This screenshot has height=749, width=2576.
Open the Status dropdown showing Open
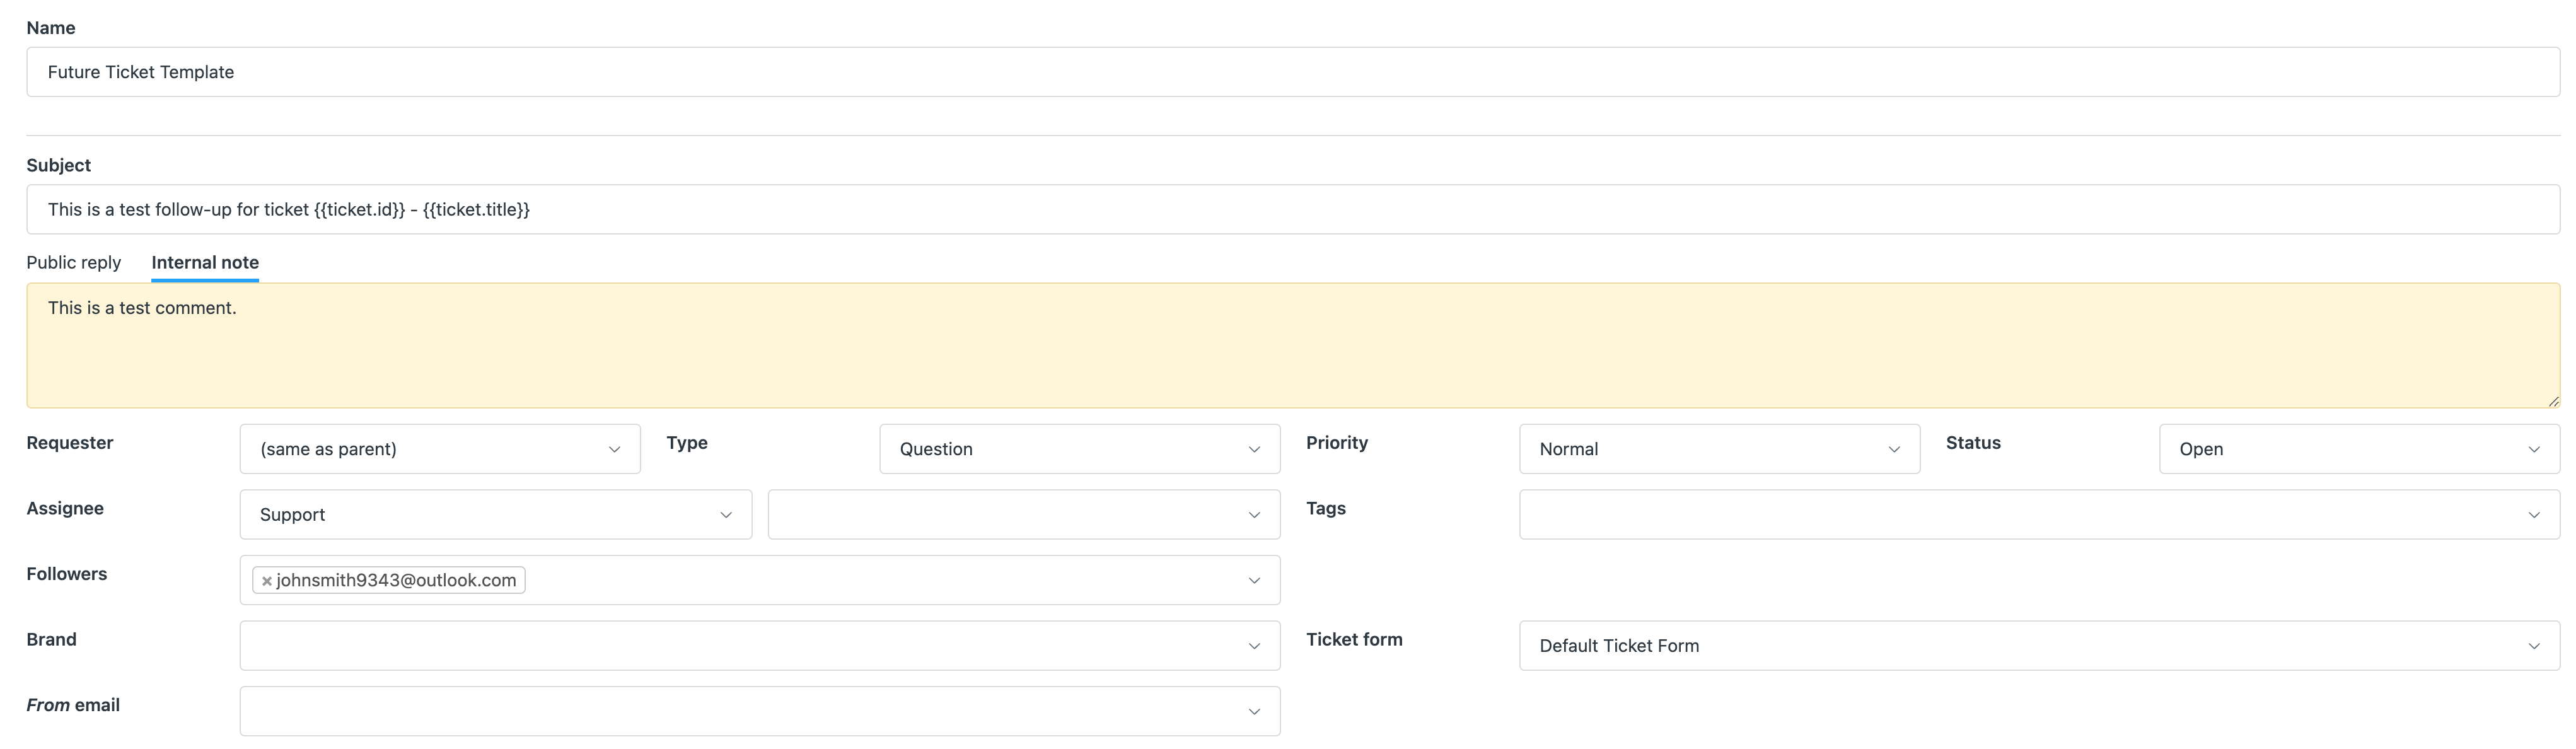[x=2359, y=449]
